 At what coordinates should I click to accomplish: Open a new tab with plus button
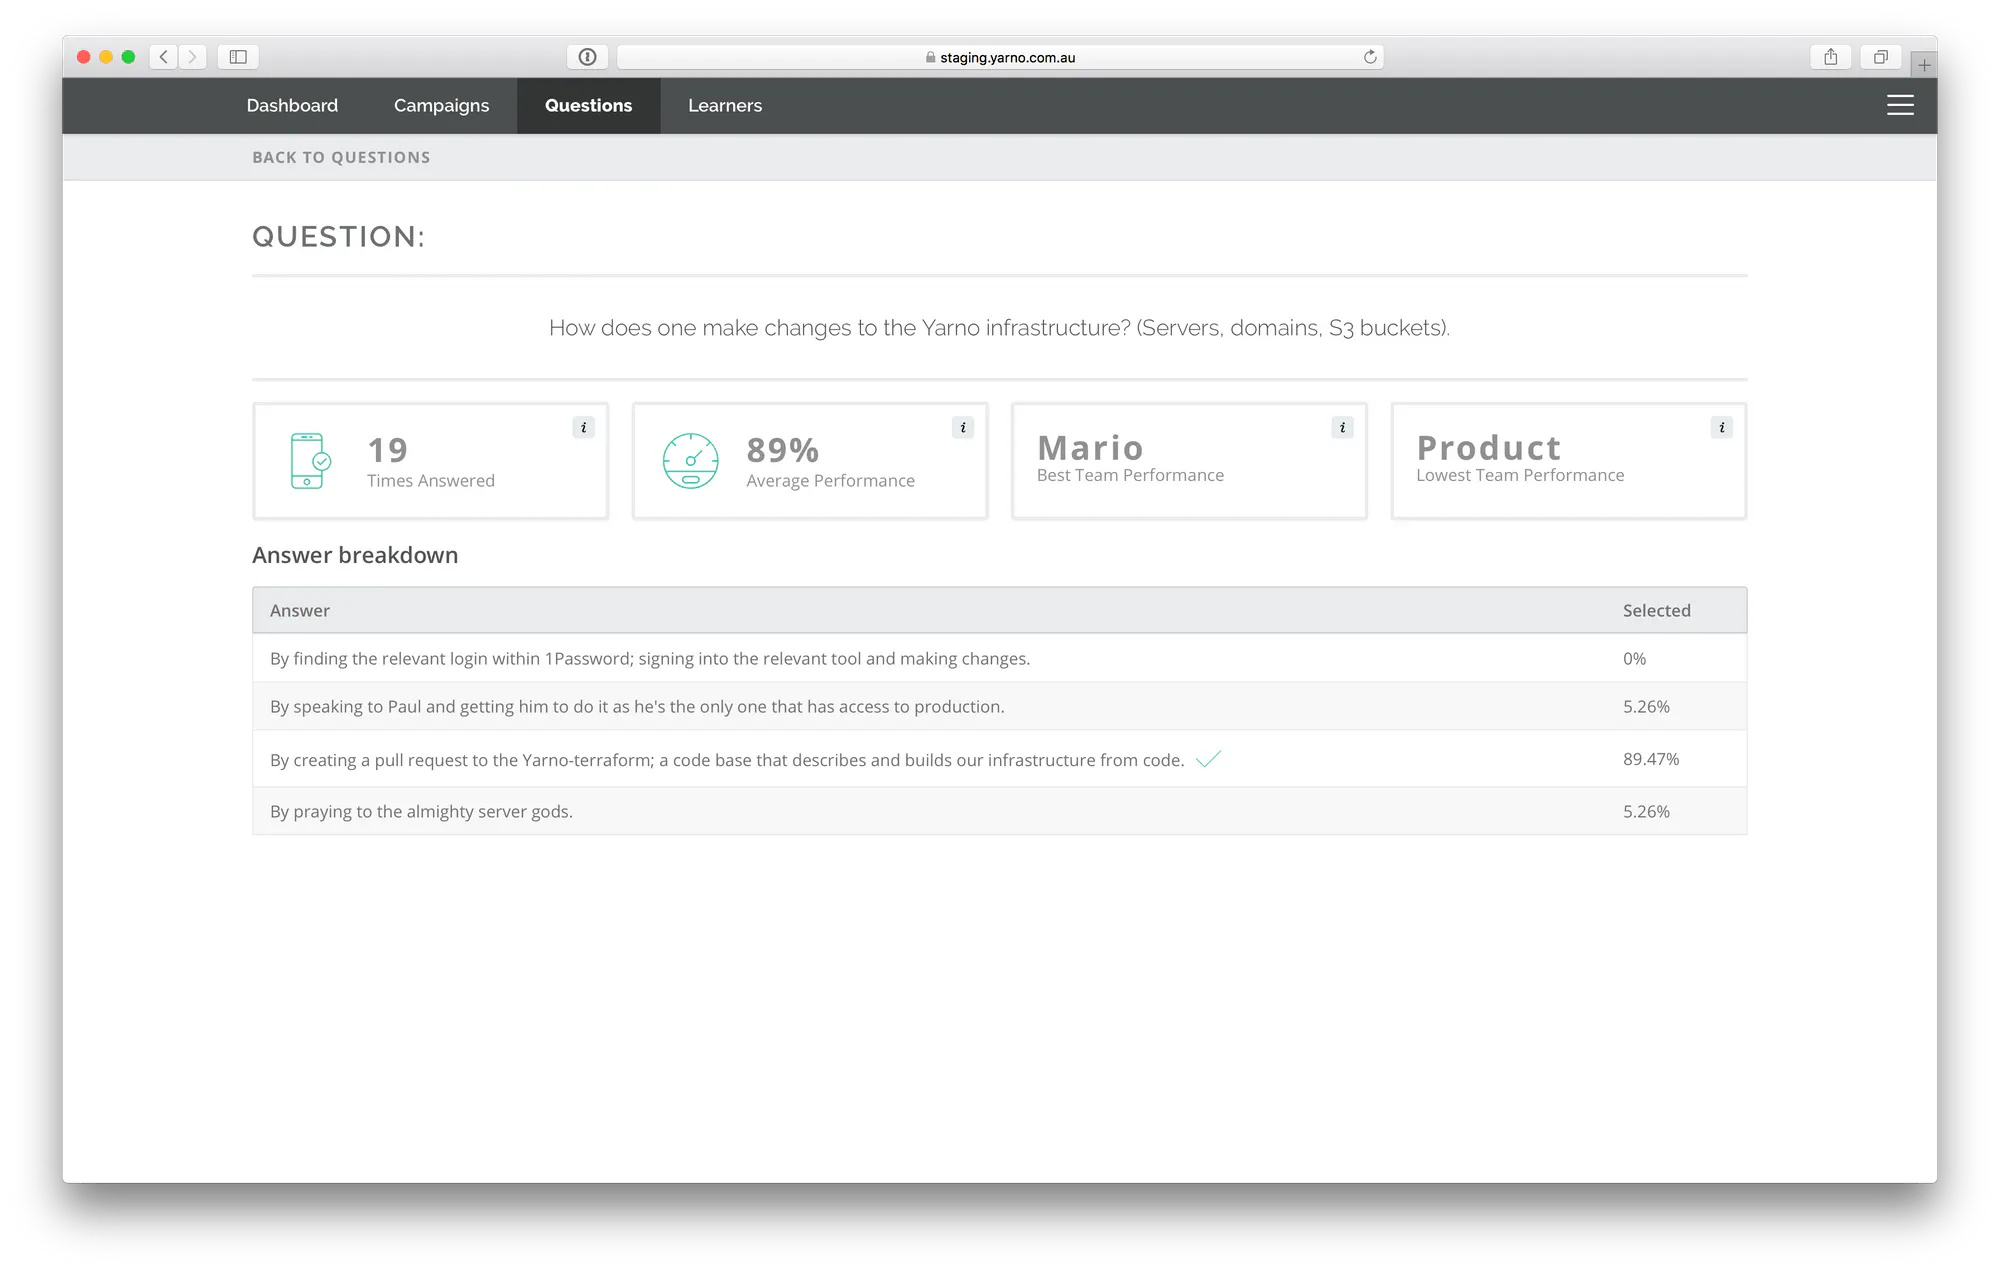(1924, 65)
